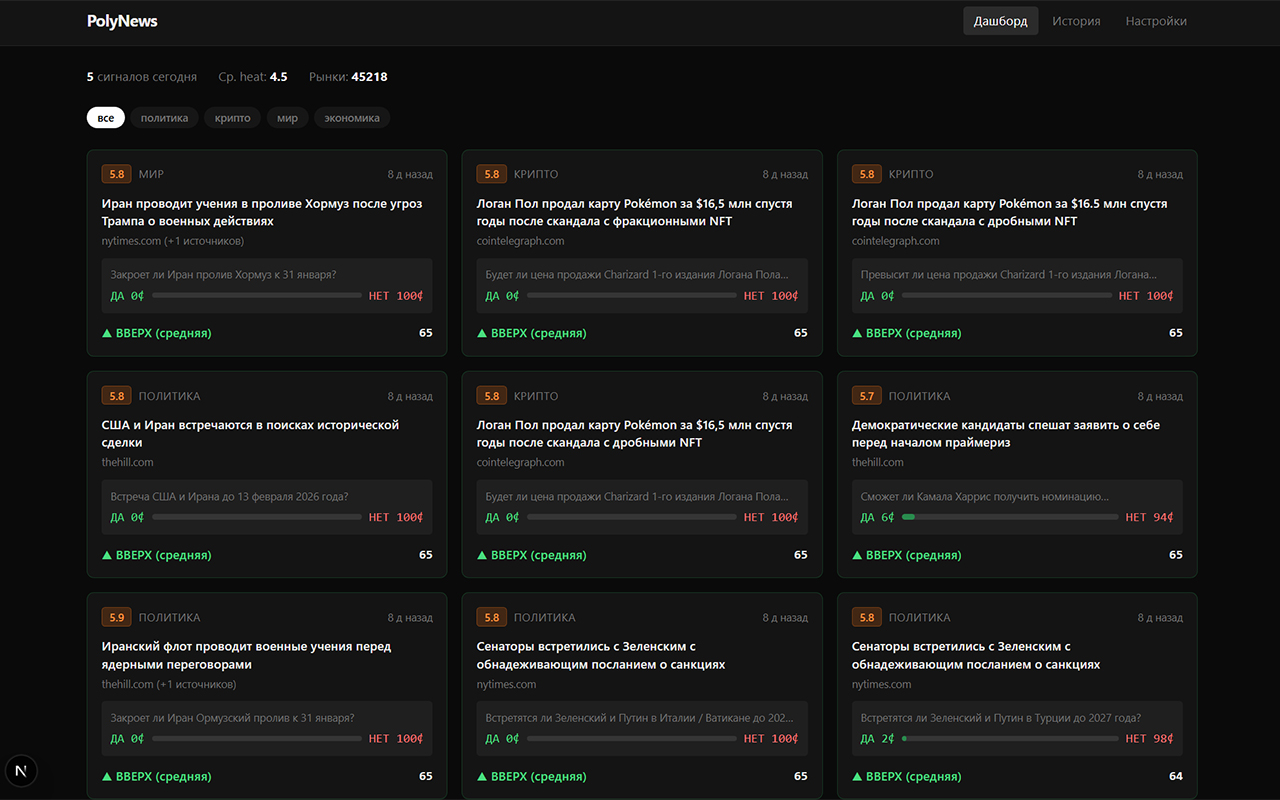Image resolution: width=1280 pixels, height=800 pixels.
Task: Filter signals by 'мир' category
Action: [287, 118]
